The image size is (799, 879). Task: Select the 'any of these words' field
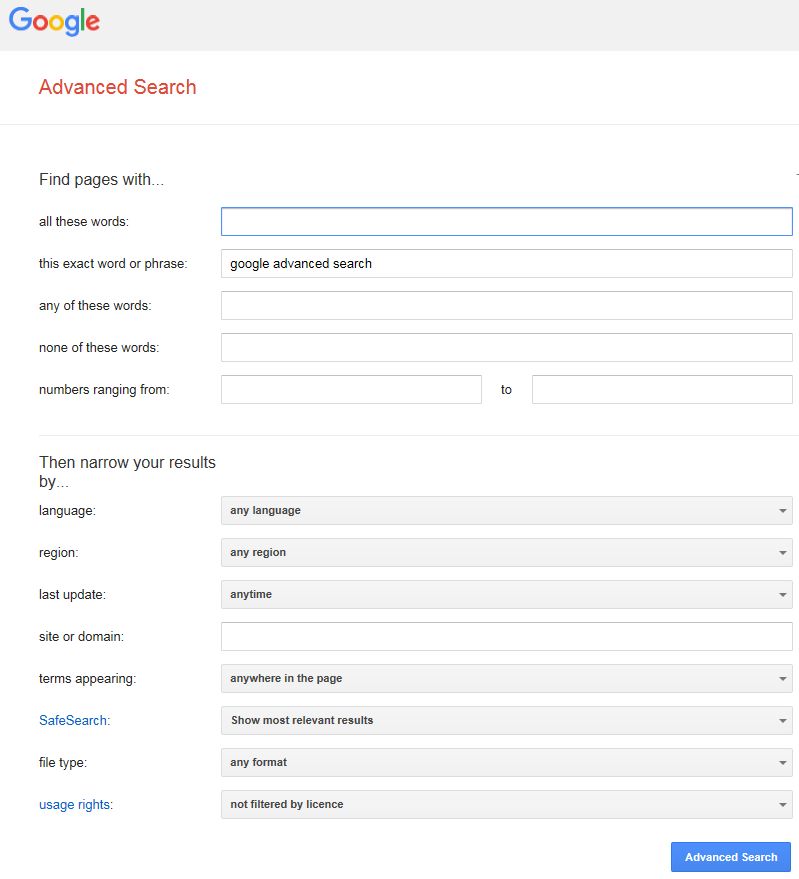pyautogui.click(x=506, y=305)
